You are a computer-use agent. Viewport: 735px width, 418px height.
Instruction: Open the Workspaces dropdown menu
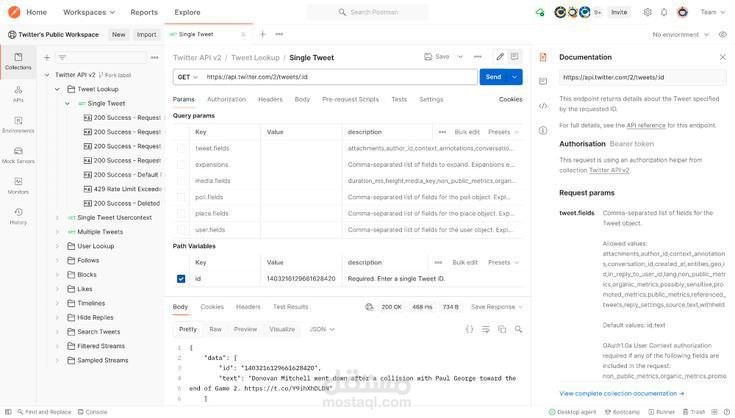89,12
